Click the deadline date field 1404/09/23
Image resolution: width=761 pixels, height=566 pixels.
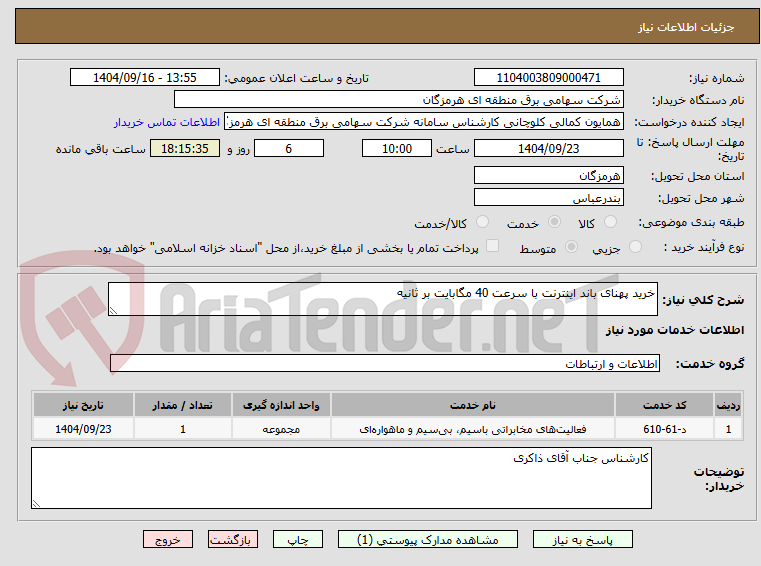coord(548,148)
